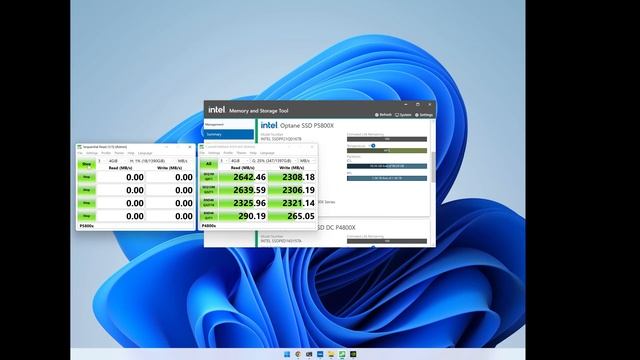Open the test count dropdown in the P5800x window
This screenshot has height=360, width=640.
pos(101,161)
